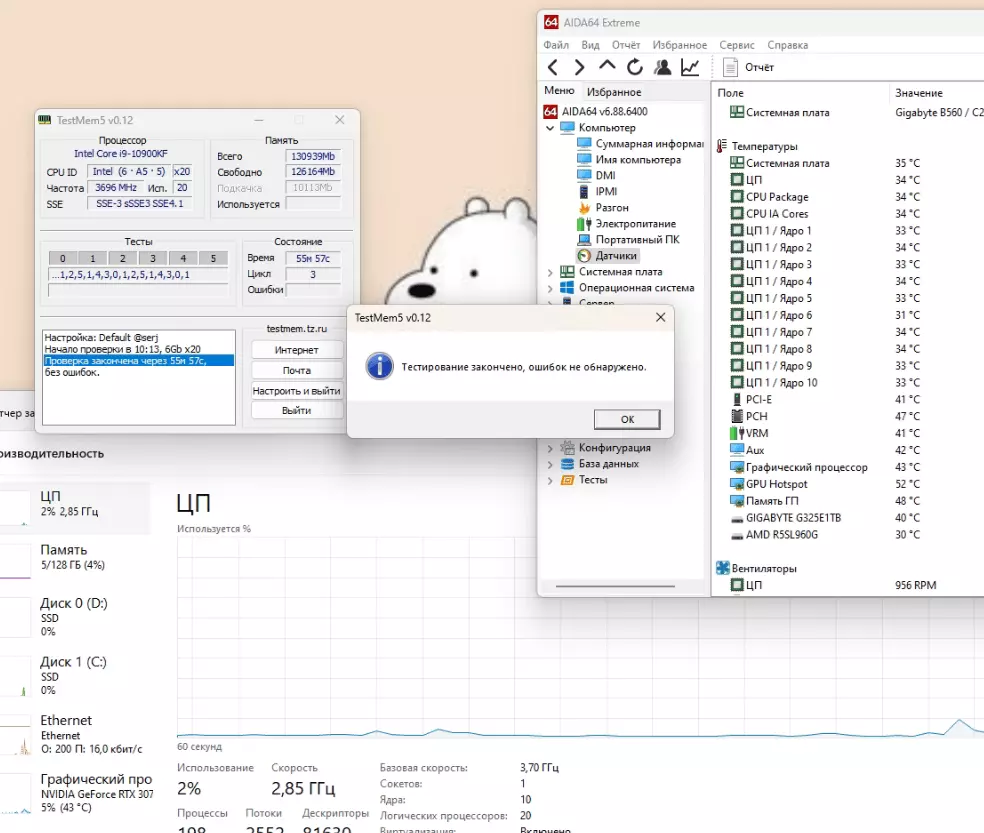This screenshot has width=984, height=833.
Task: Click OK in TestMem5 dialog
Action: coord(627,419)
